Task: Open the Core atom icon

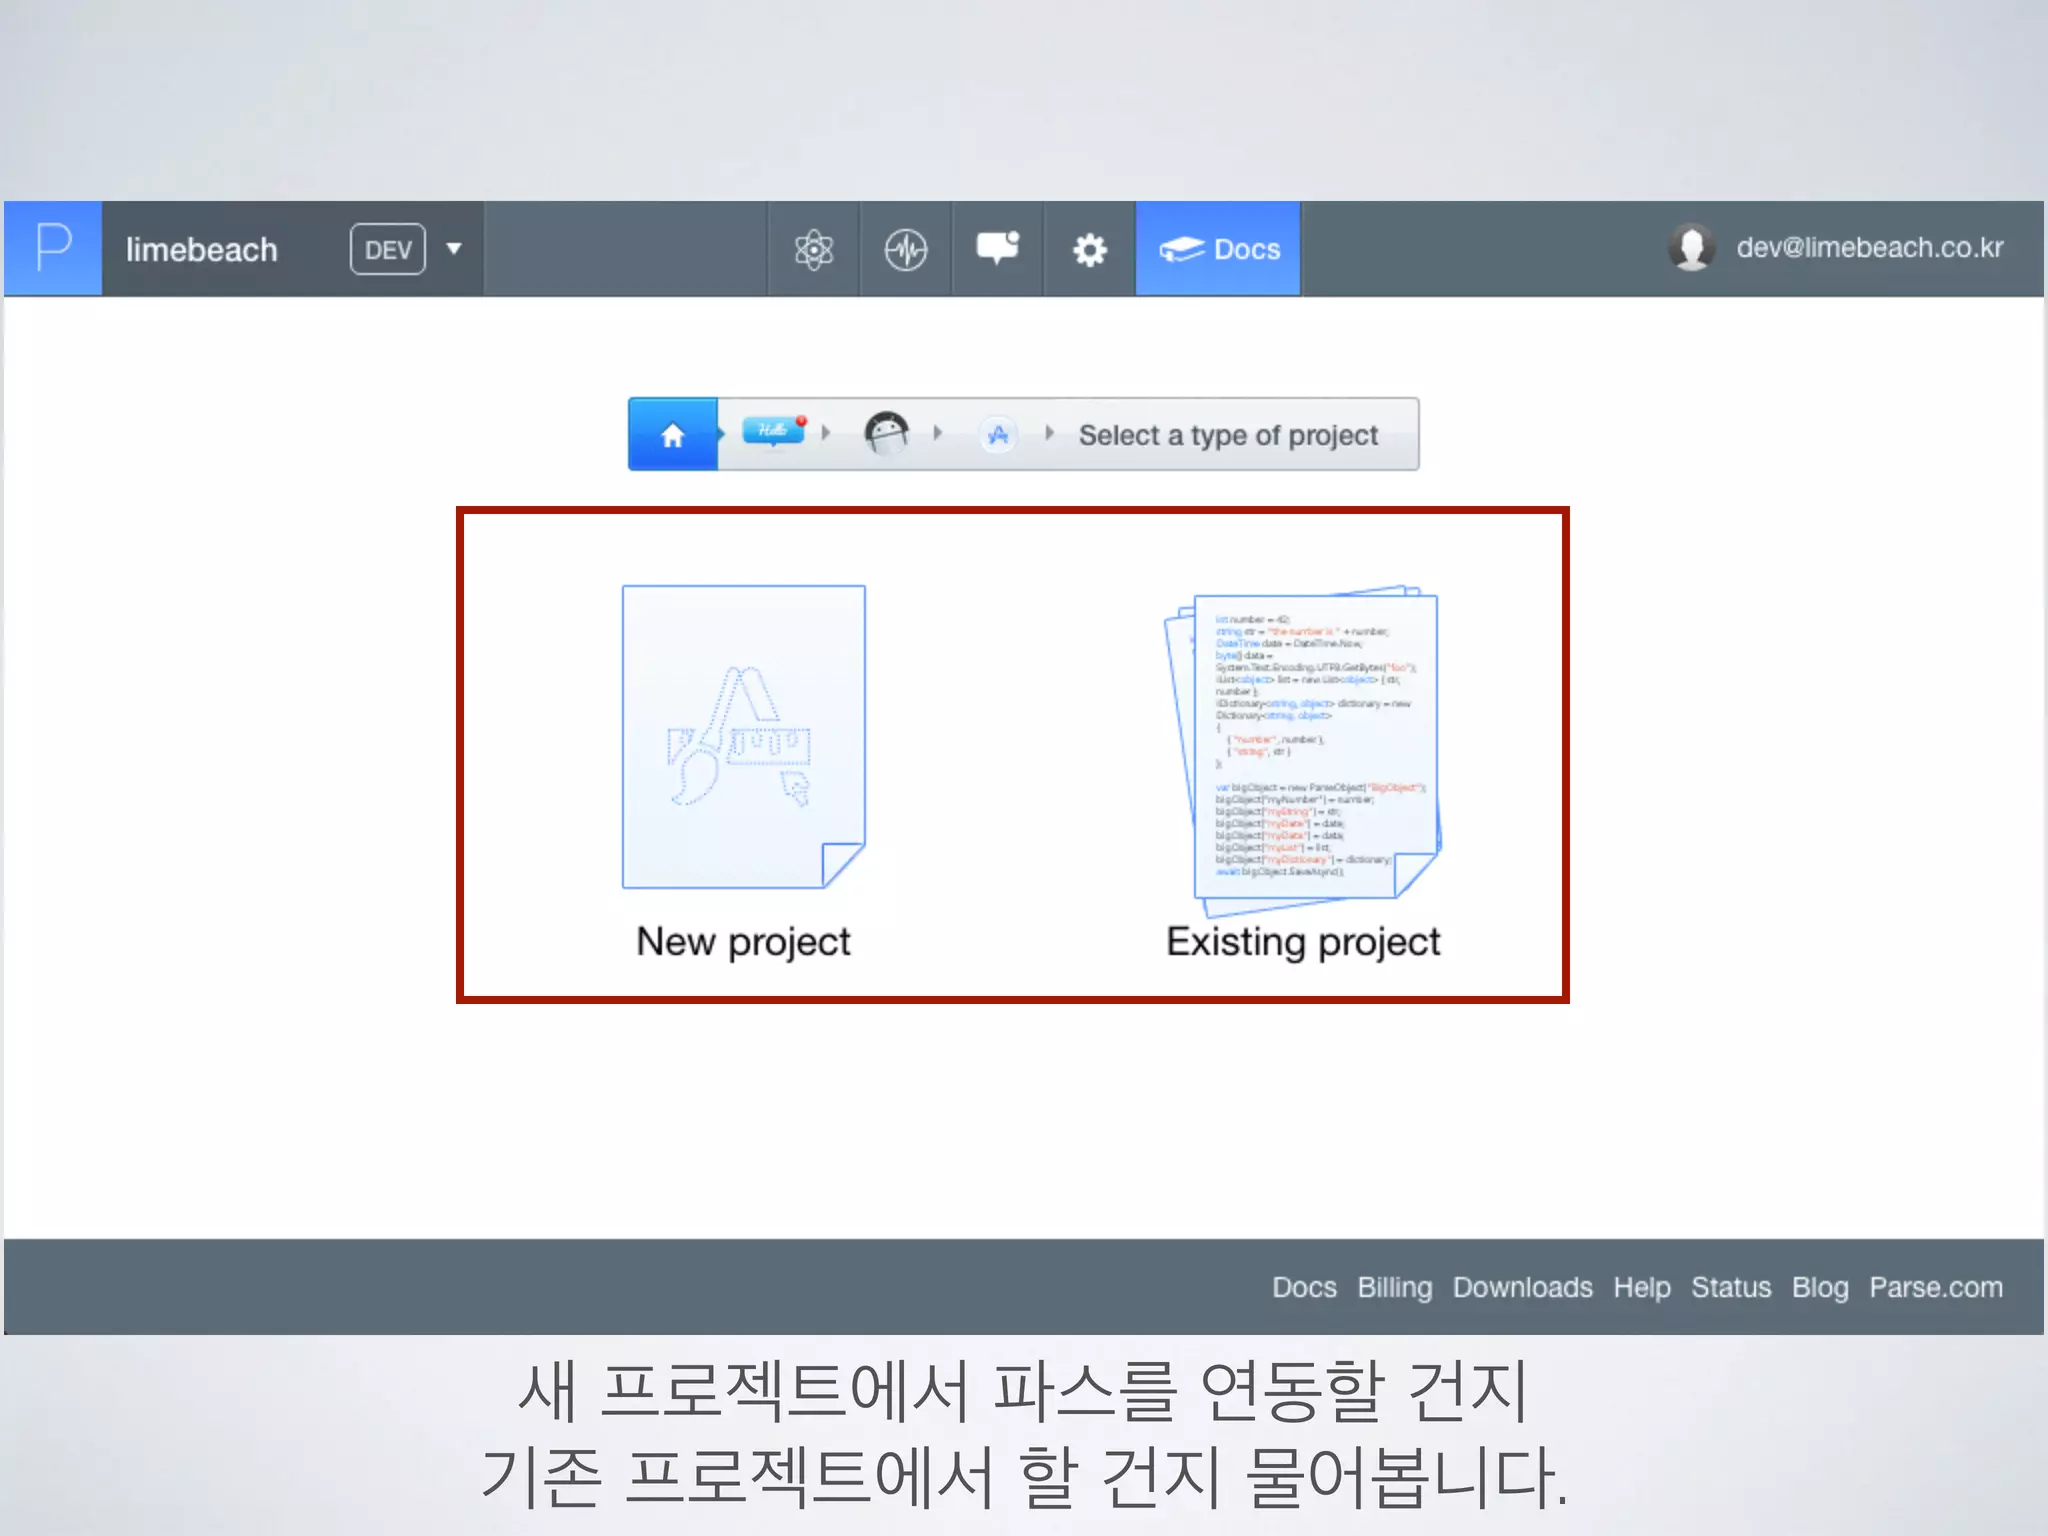Action: [x=814, y=249]
